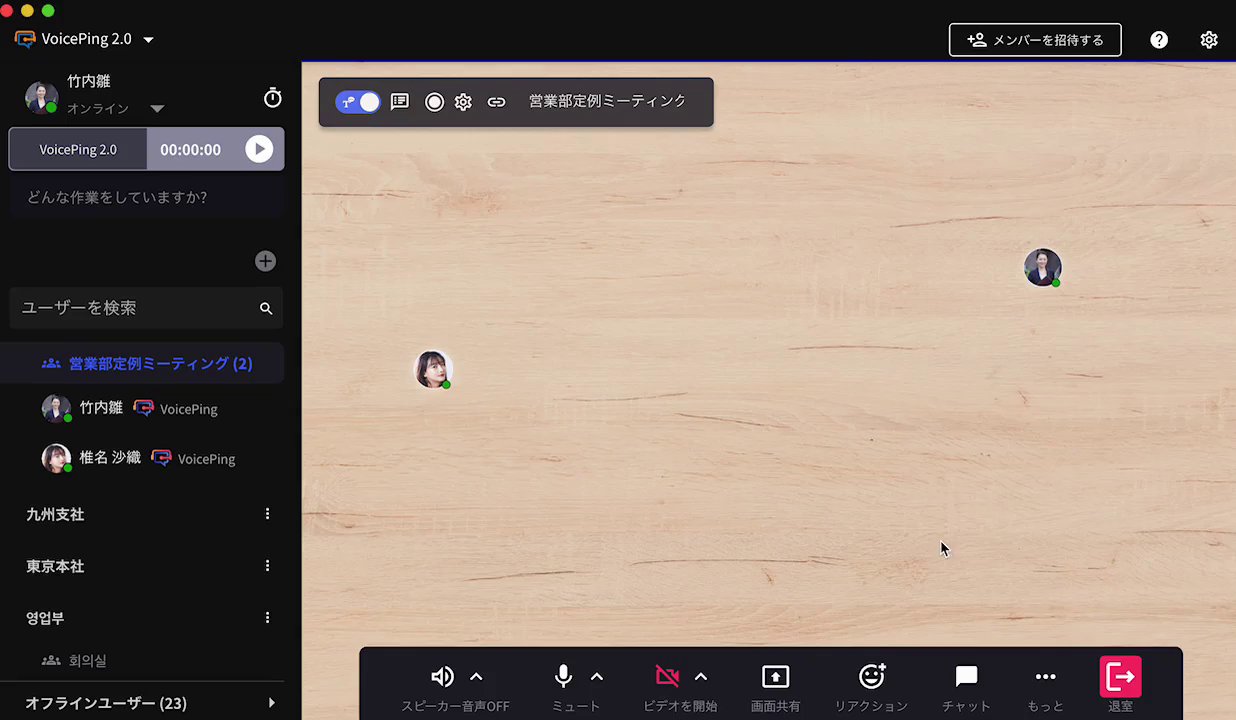Select the VoicePing 2.0 project label in tracker
This screenshot has width=1236, height=720.
click(x=78, y=149)
